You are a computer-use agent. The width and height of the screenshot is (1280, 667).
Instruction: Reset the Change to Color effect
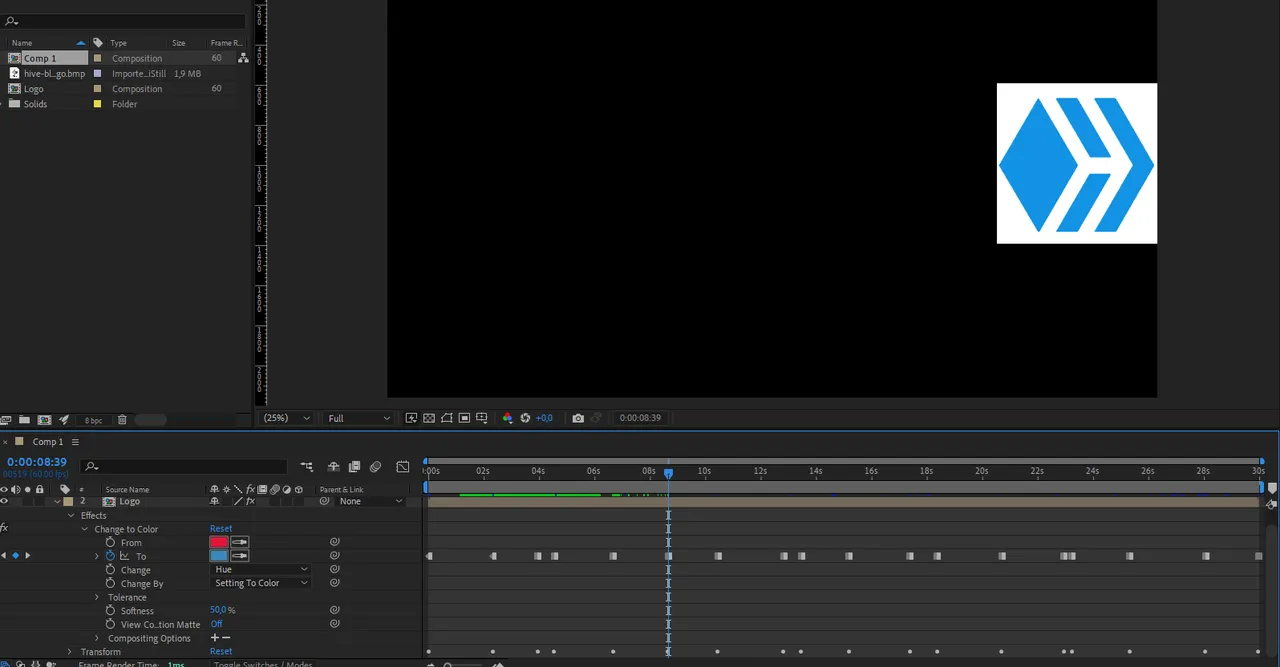click(221, 529)
